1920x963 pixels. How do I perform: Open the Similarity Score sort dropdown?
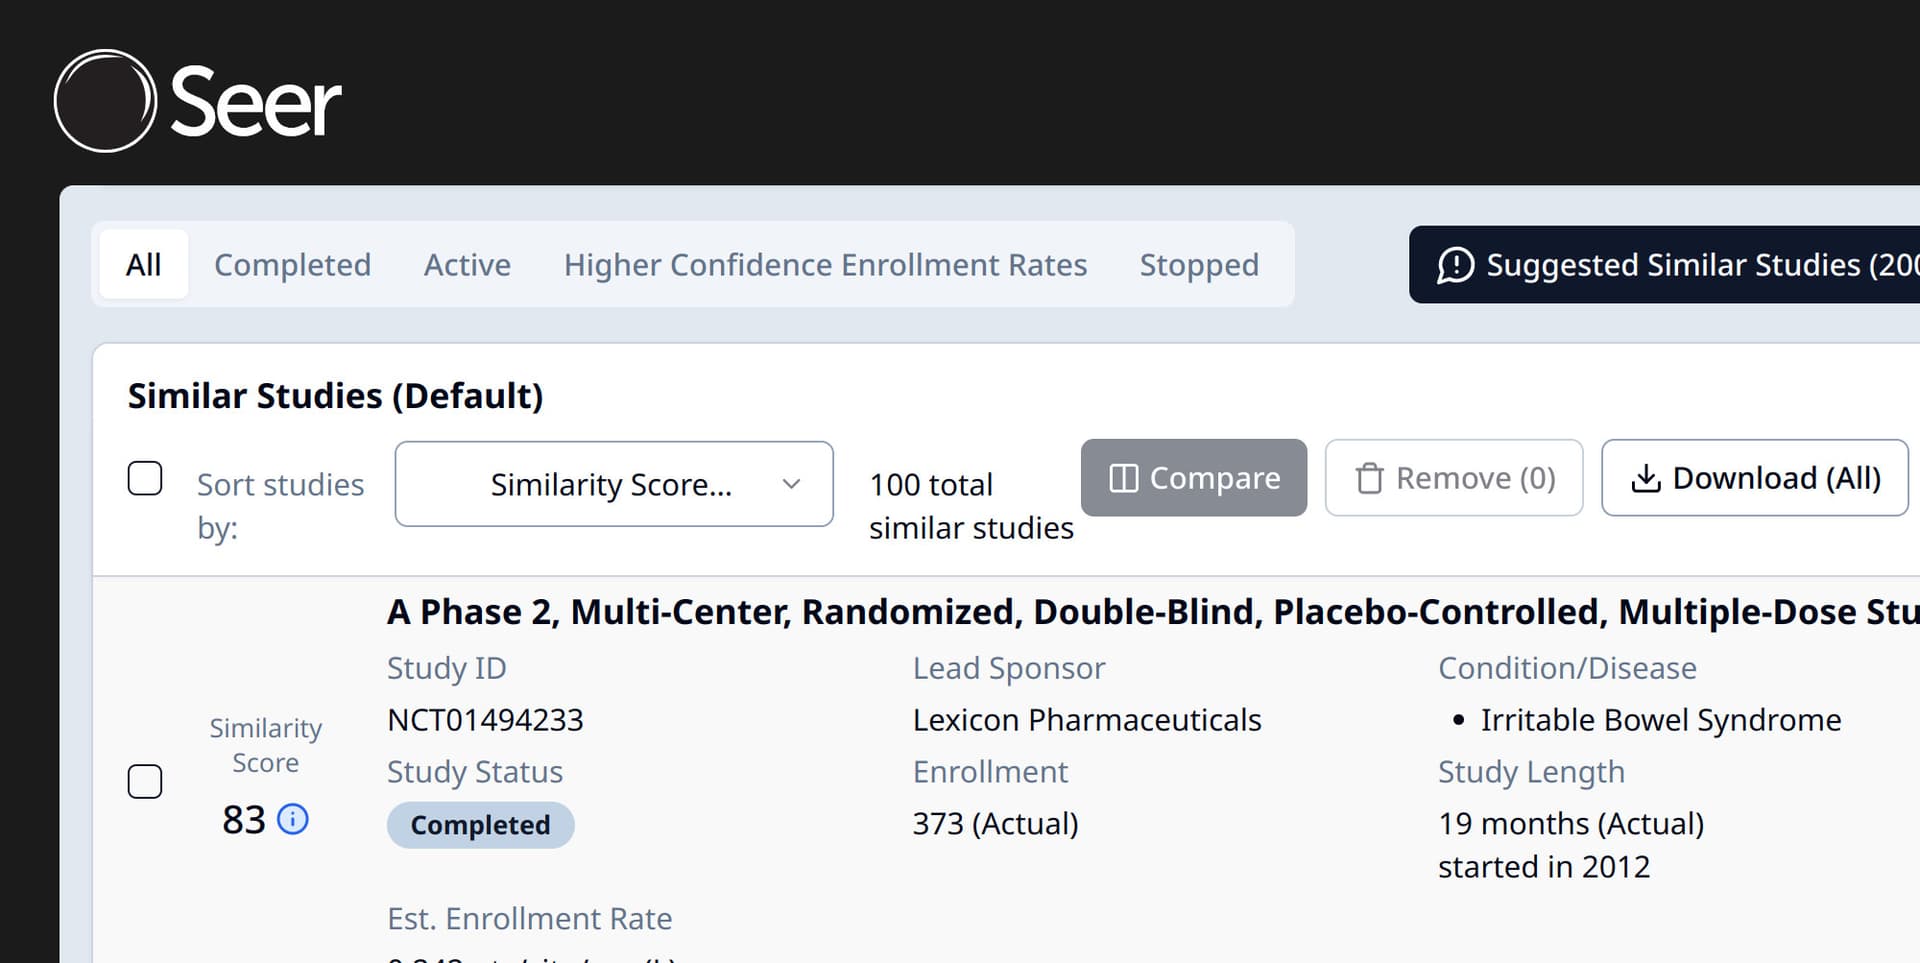click(613, 484)
